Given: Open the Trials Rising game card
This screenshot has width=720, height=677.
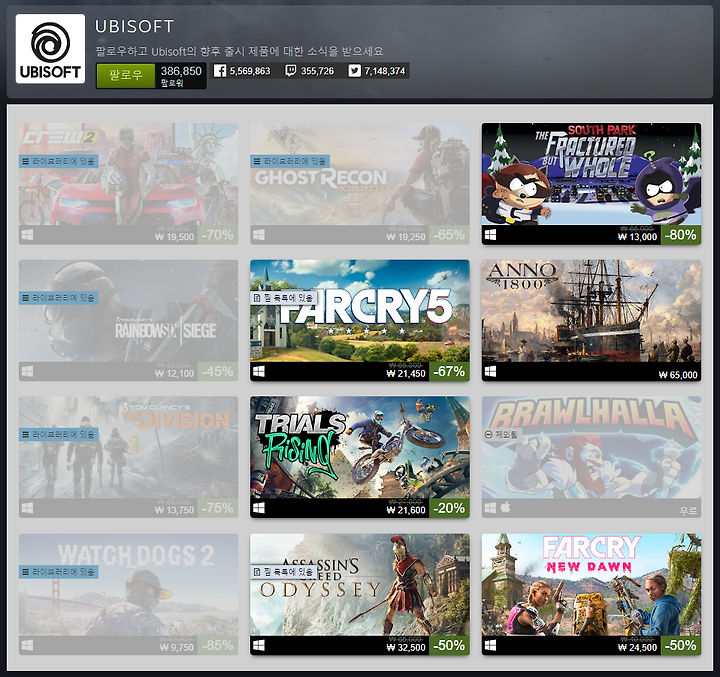Looking at the screenshot, I should (x=360, y=457).
